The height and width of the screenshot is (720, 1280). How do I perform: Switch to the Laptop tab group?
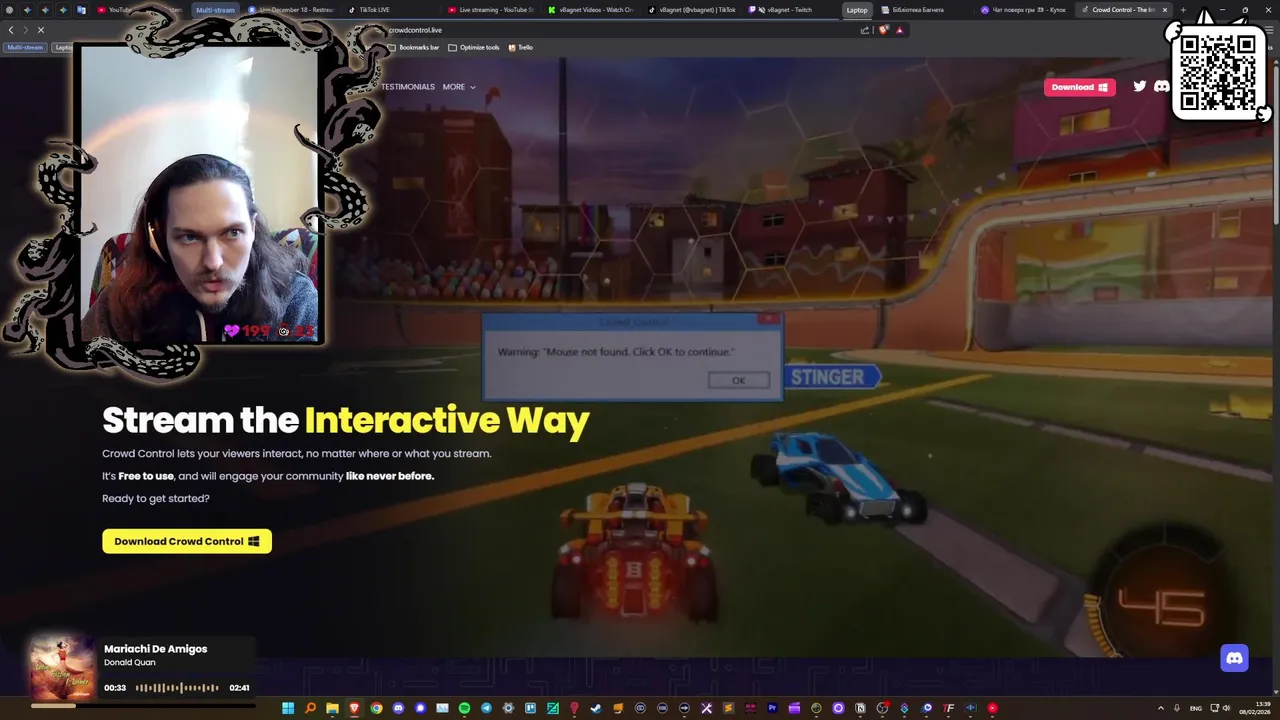(857, 10)
